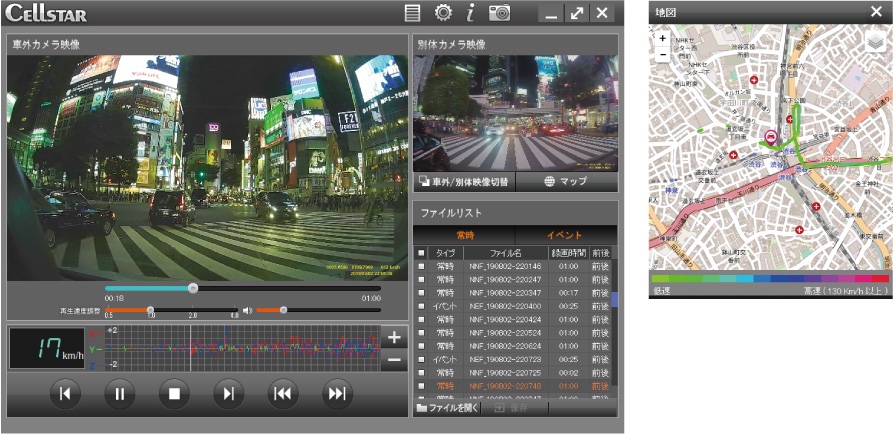
Task: Switch to the 常時 tab
Action: coord(464,235)
